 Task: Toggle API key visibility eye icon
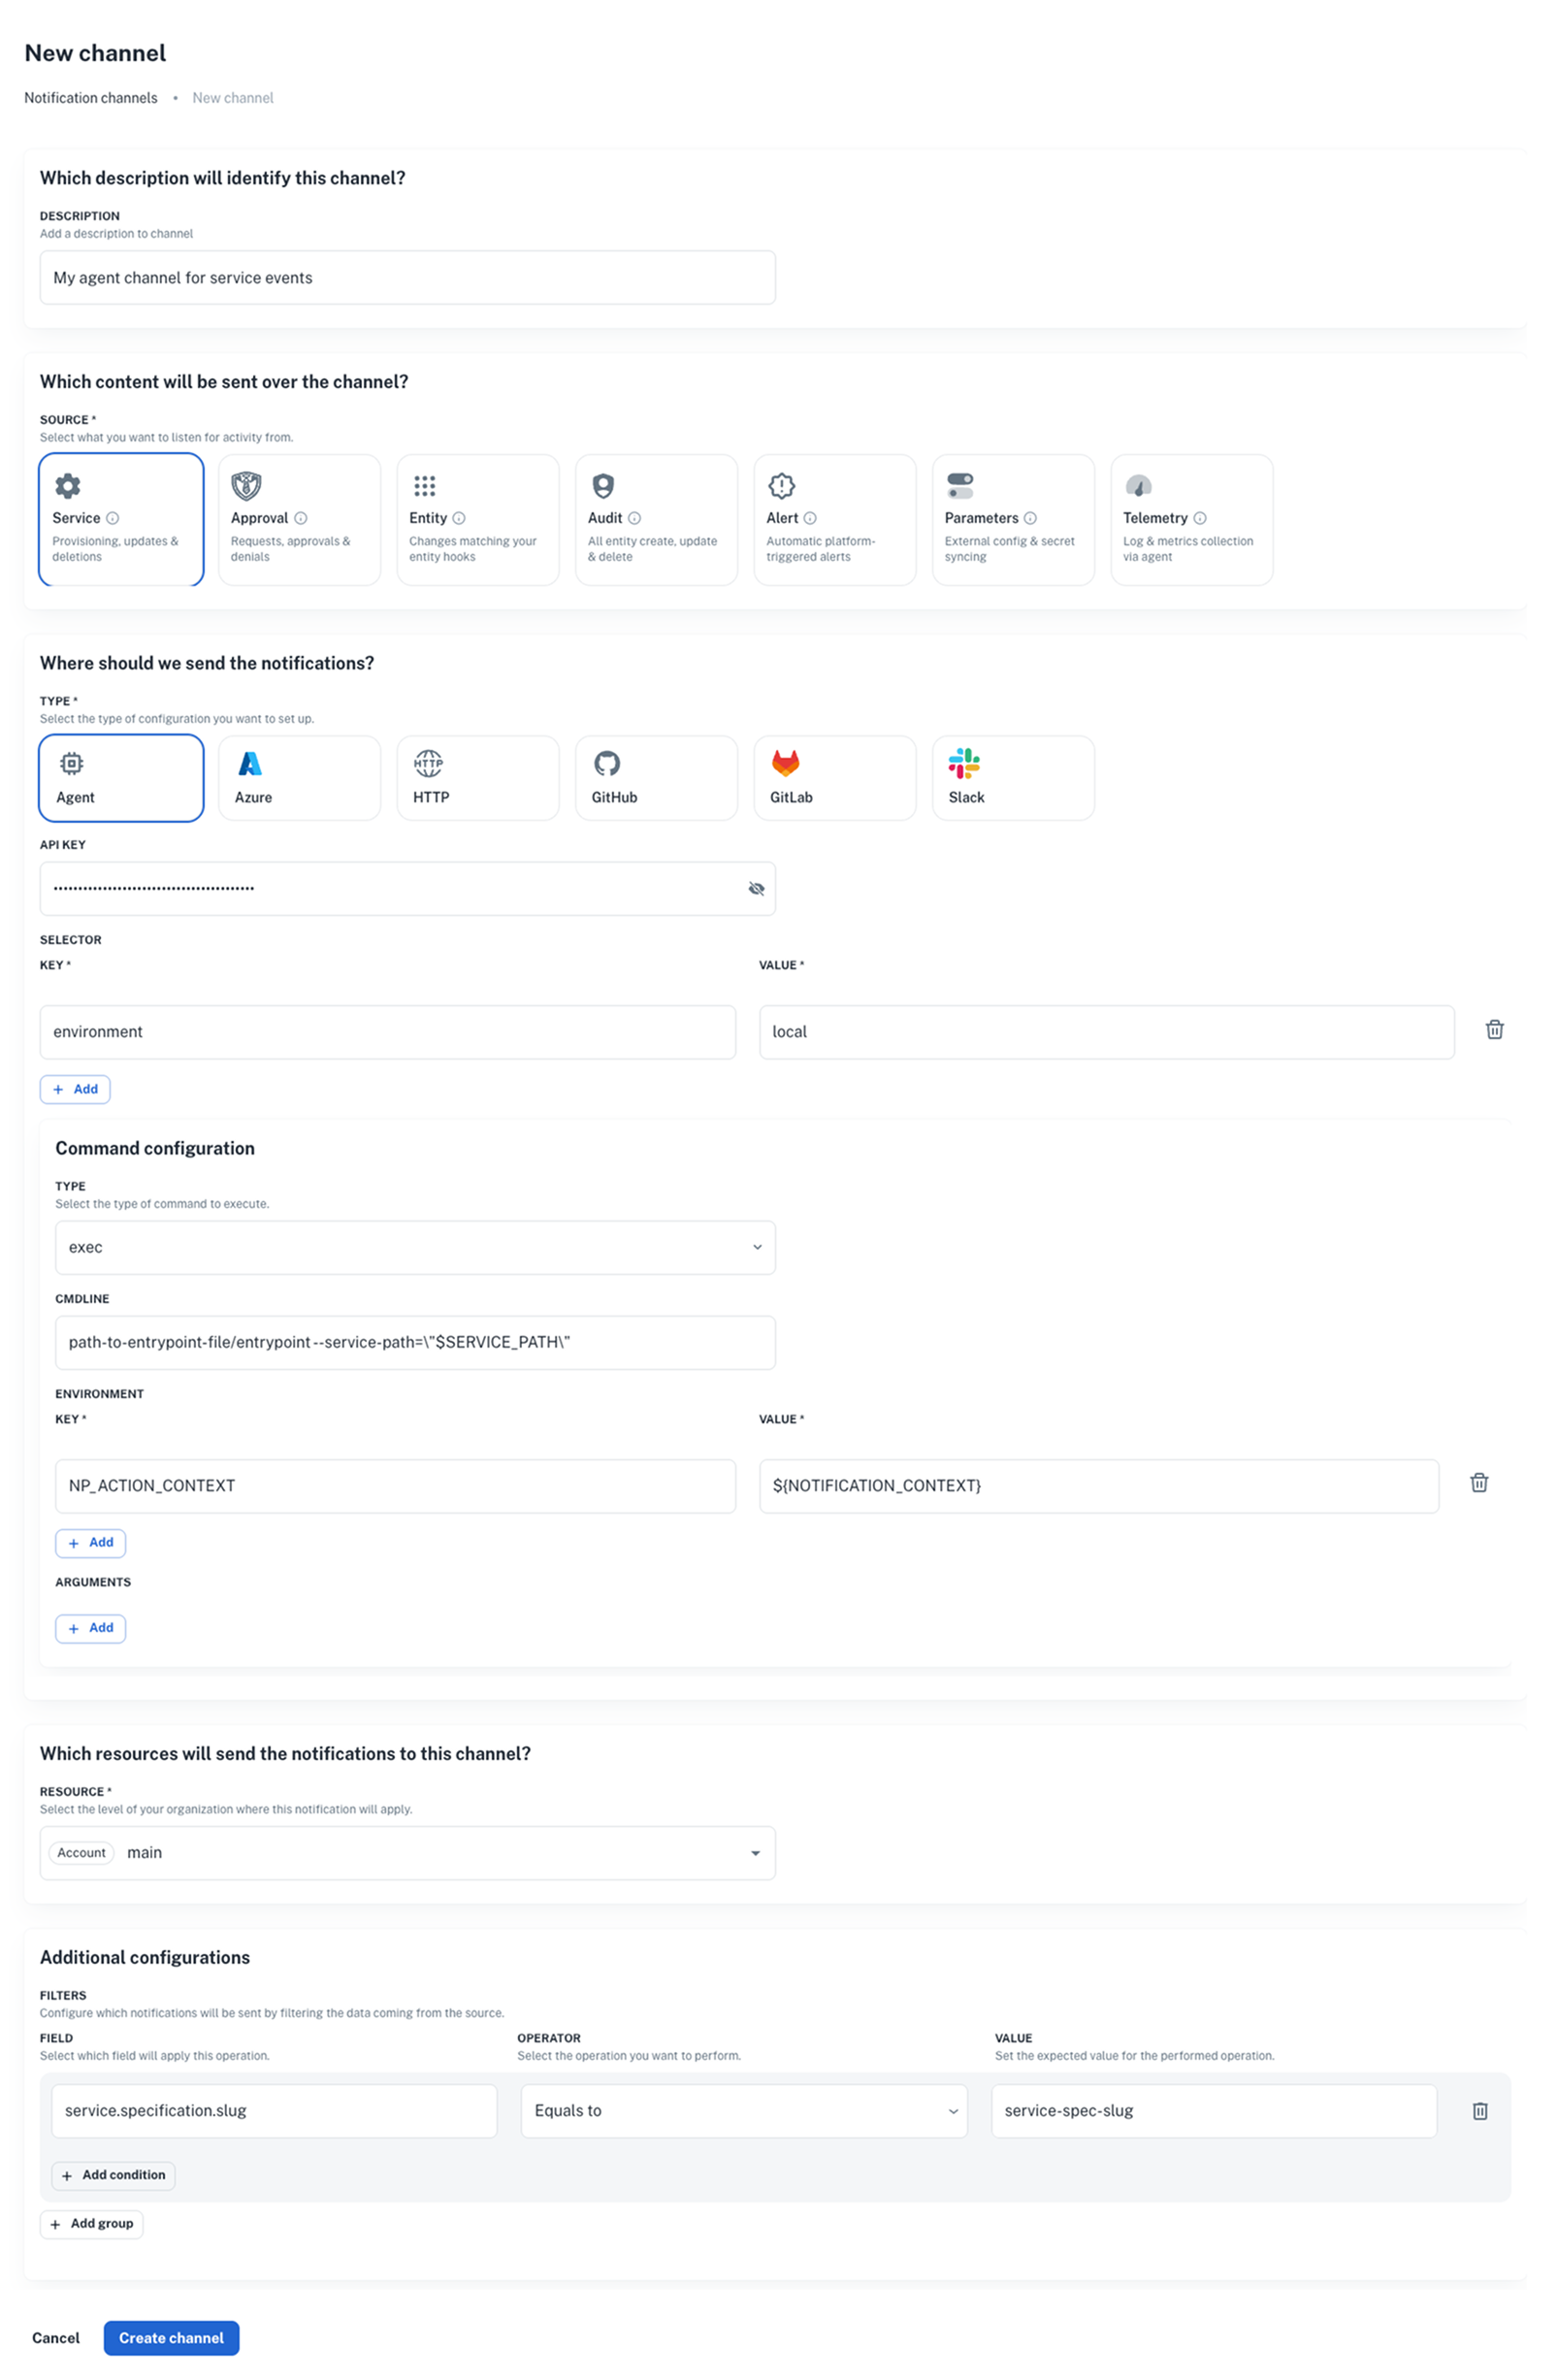pyautogui.click(x=756, y=889)
